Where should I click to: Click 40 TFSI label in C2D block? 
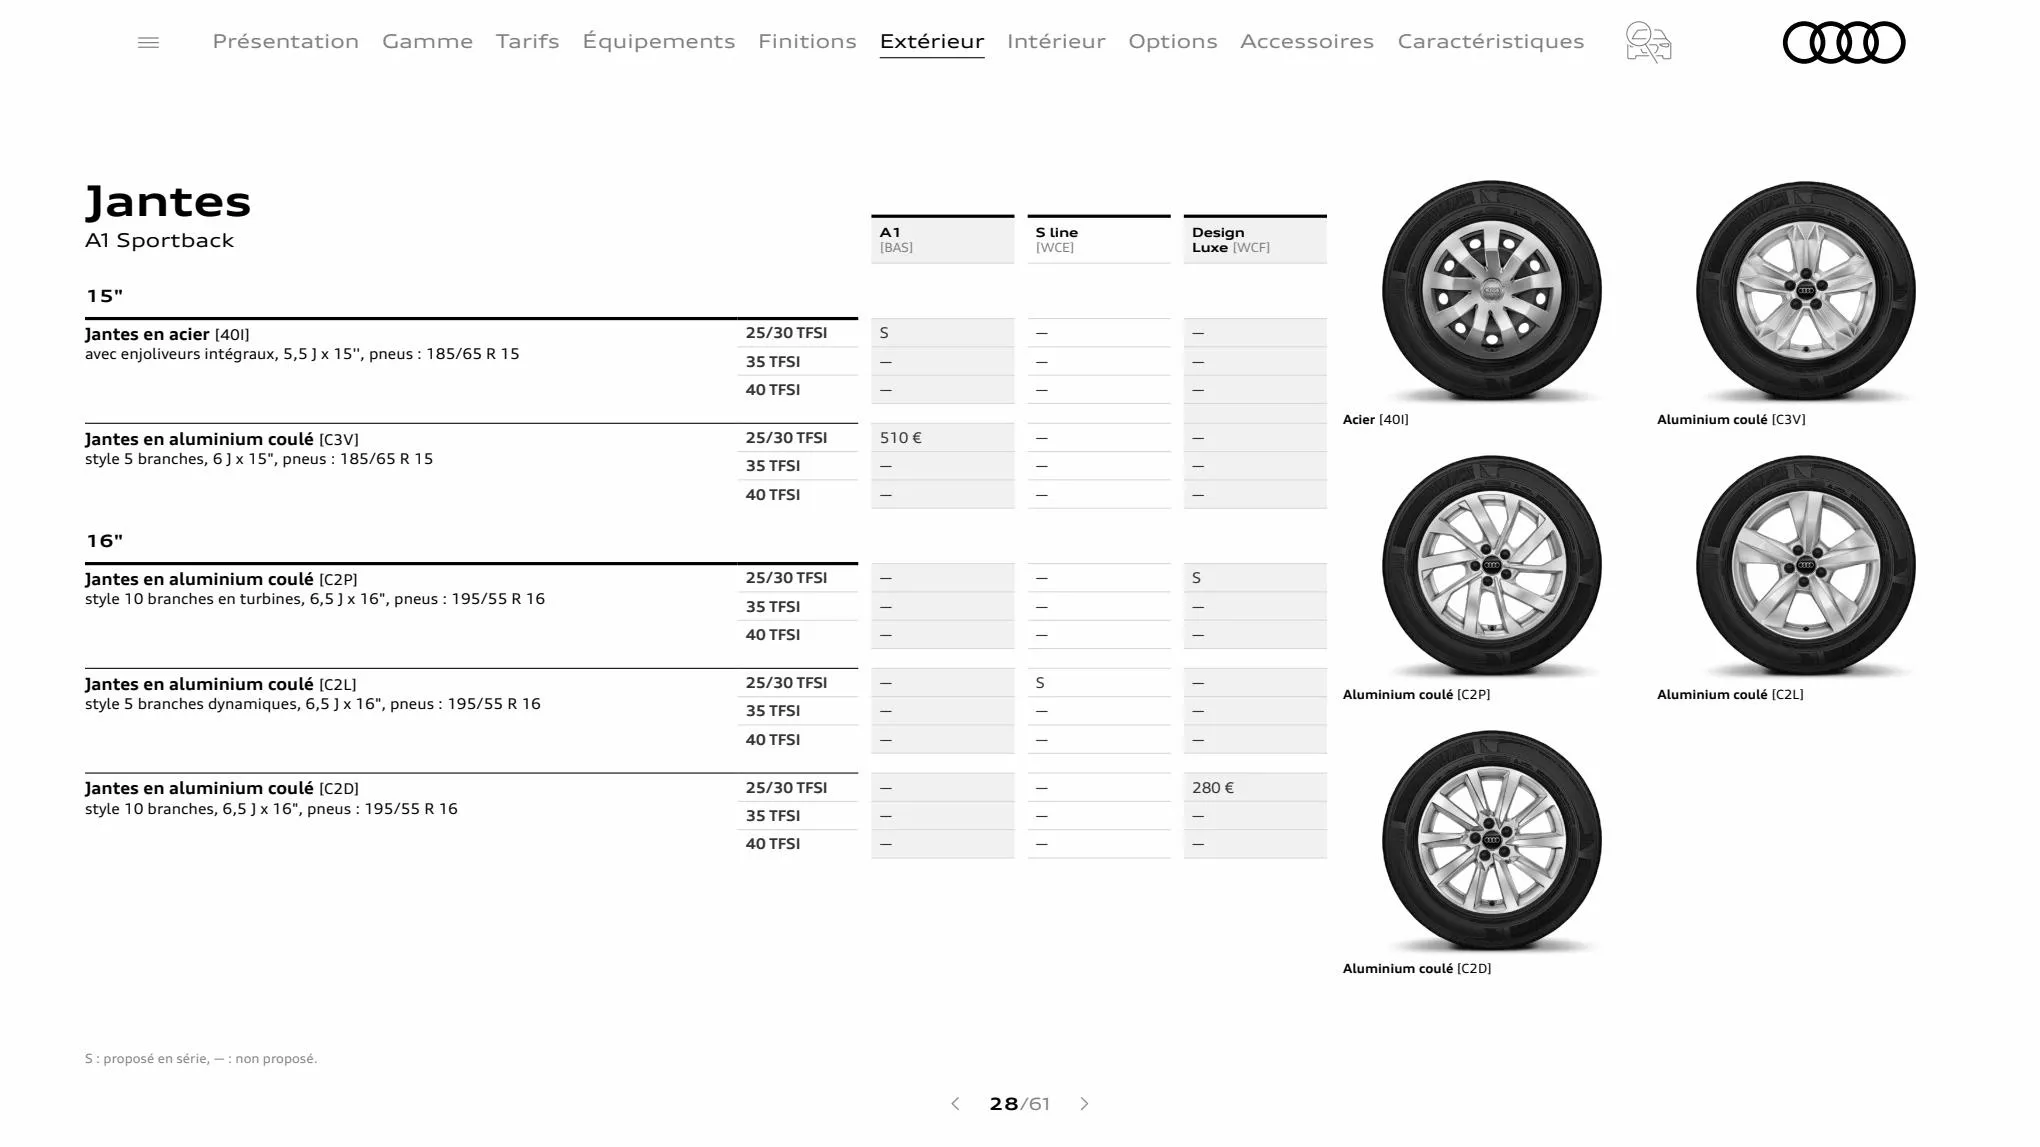pos(772,844)
